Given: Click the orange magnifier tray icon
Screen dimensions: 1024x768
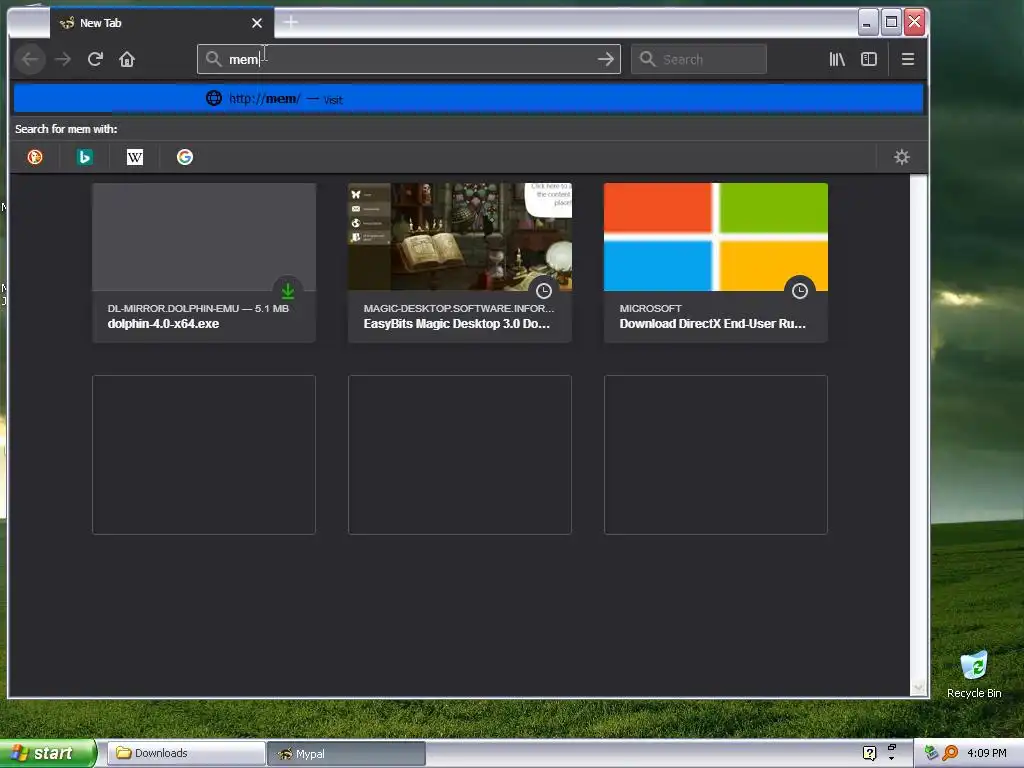Looking at the screenshot, I should (x=951, y=753).
